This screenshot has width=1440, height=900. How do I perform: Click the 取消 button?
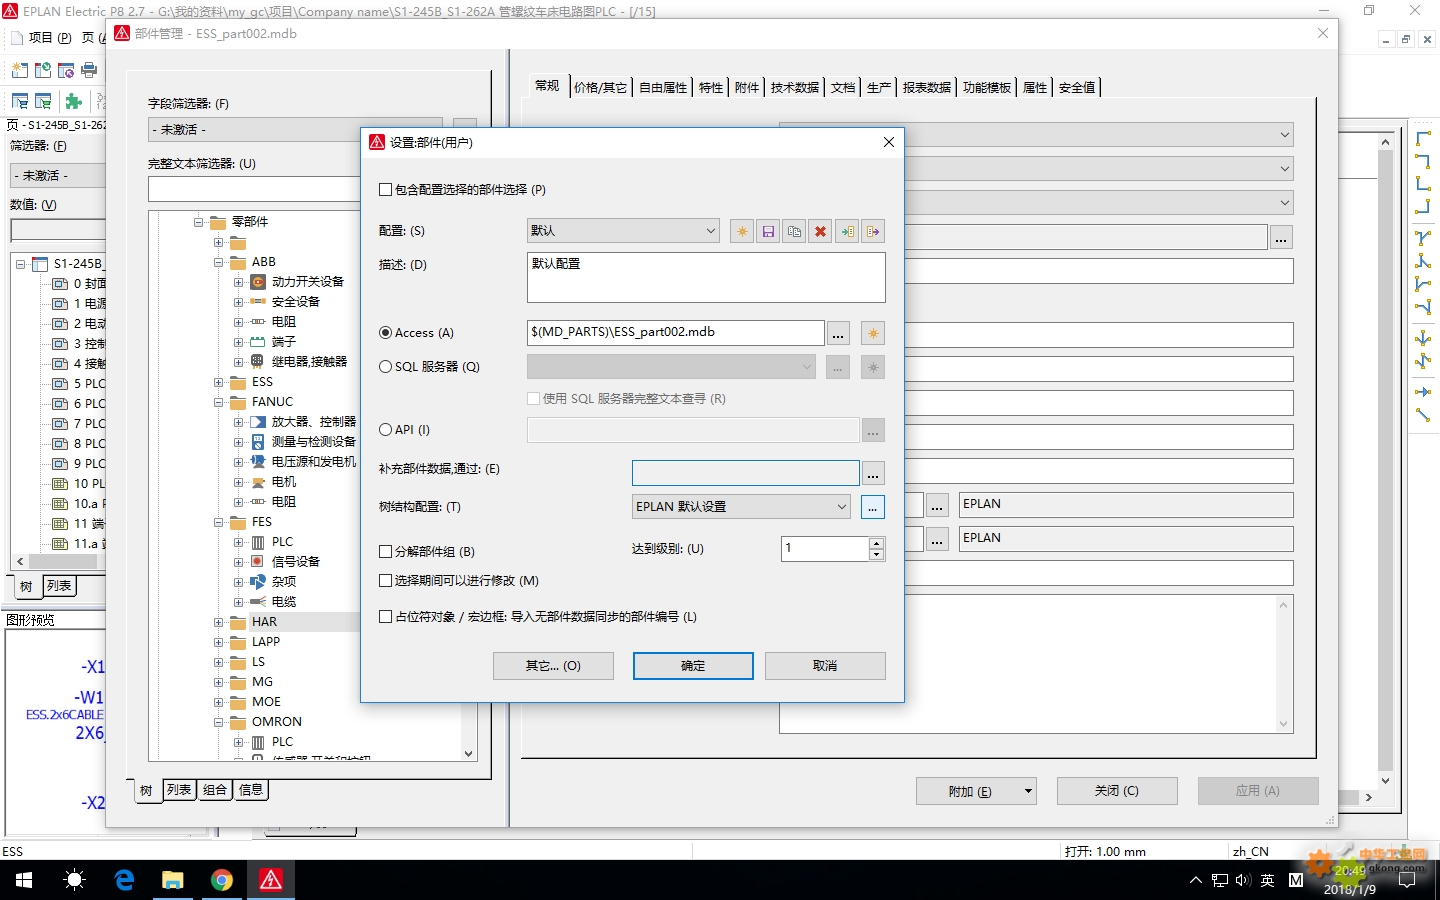coord(825,666)
